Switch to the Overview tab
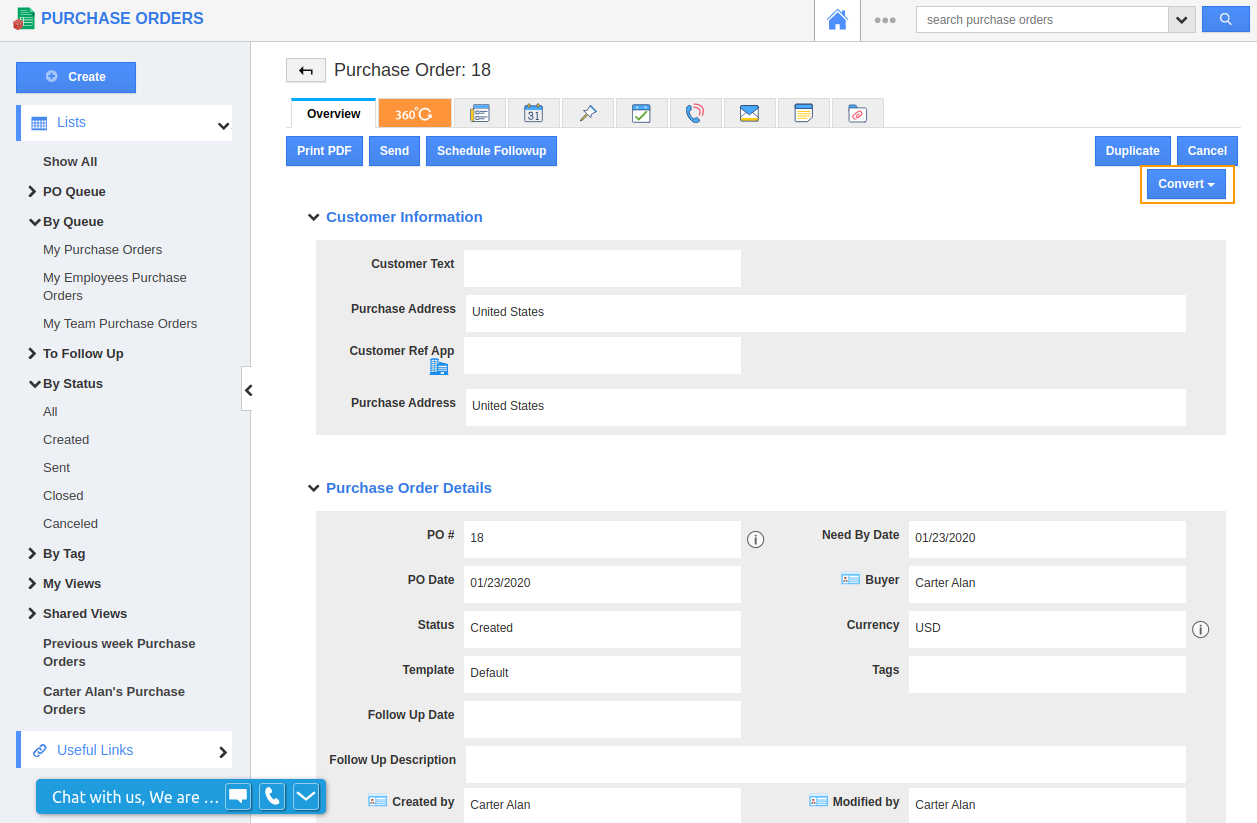The height and width of the screenshot is (823, 1257). (333, 114)
